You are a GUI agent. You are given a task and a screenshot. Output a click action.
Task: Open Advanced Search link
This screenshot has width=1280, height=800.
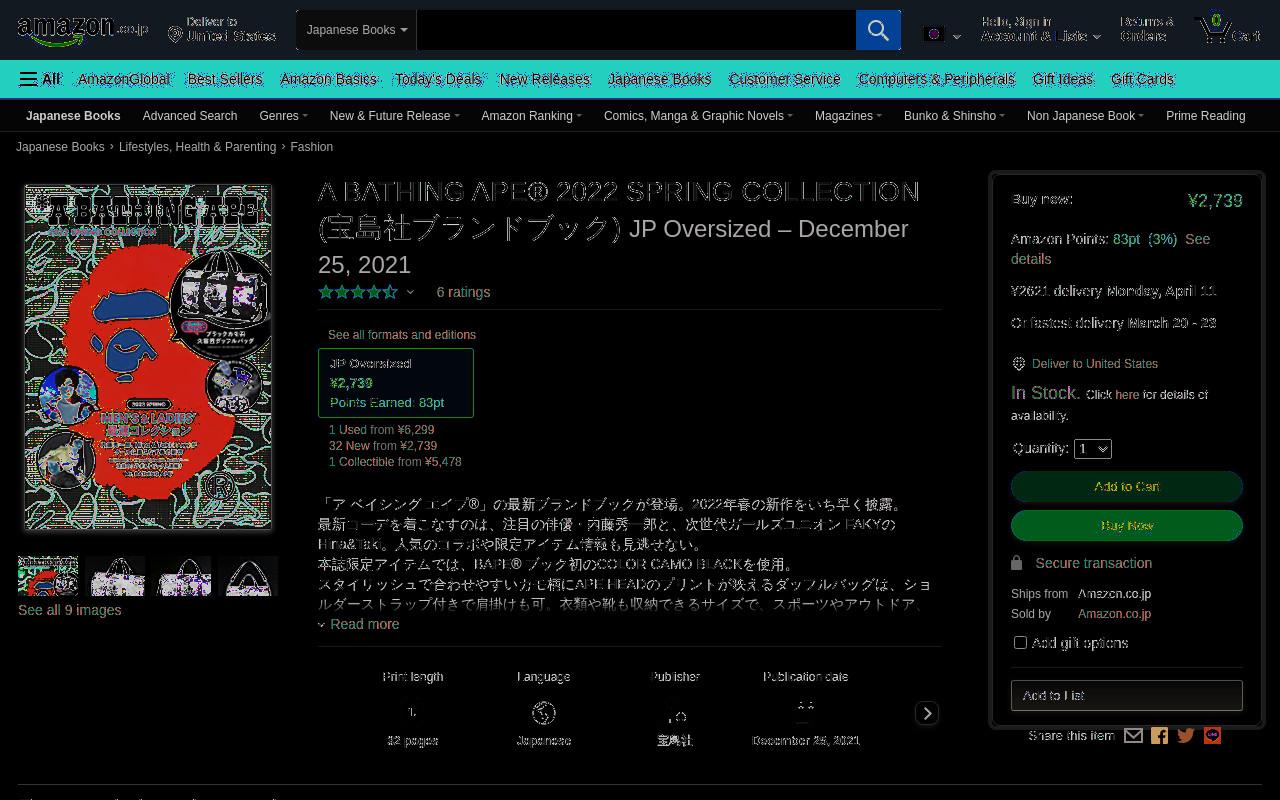point(190,116)
